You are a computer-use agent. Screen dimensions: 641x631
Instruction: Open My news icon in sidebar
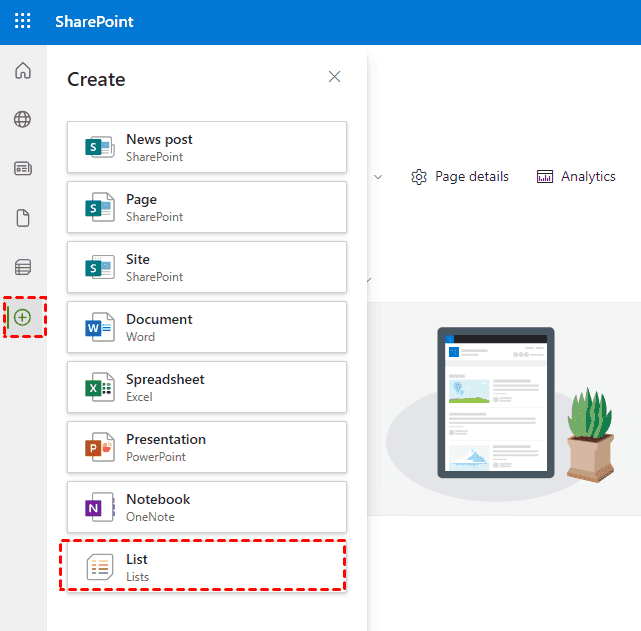click(23, 168)
